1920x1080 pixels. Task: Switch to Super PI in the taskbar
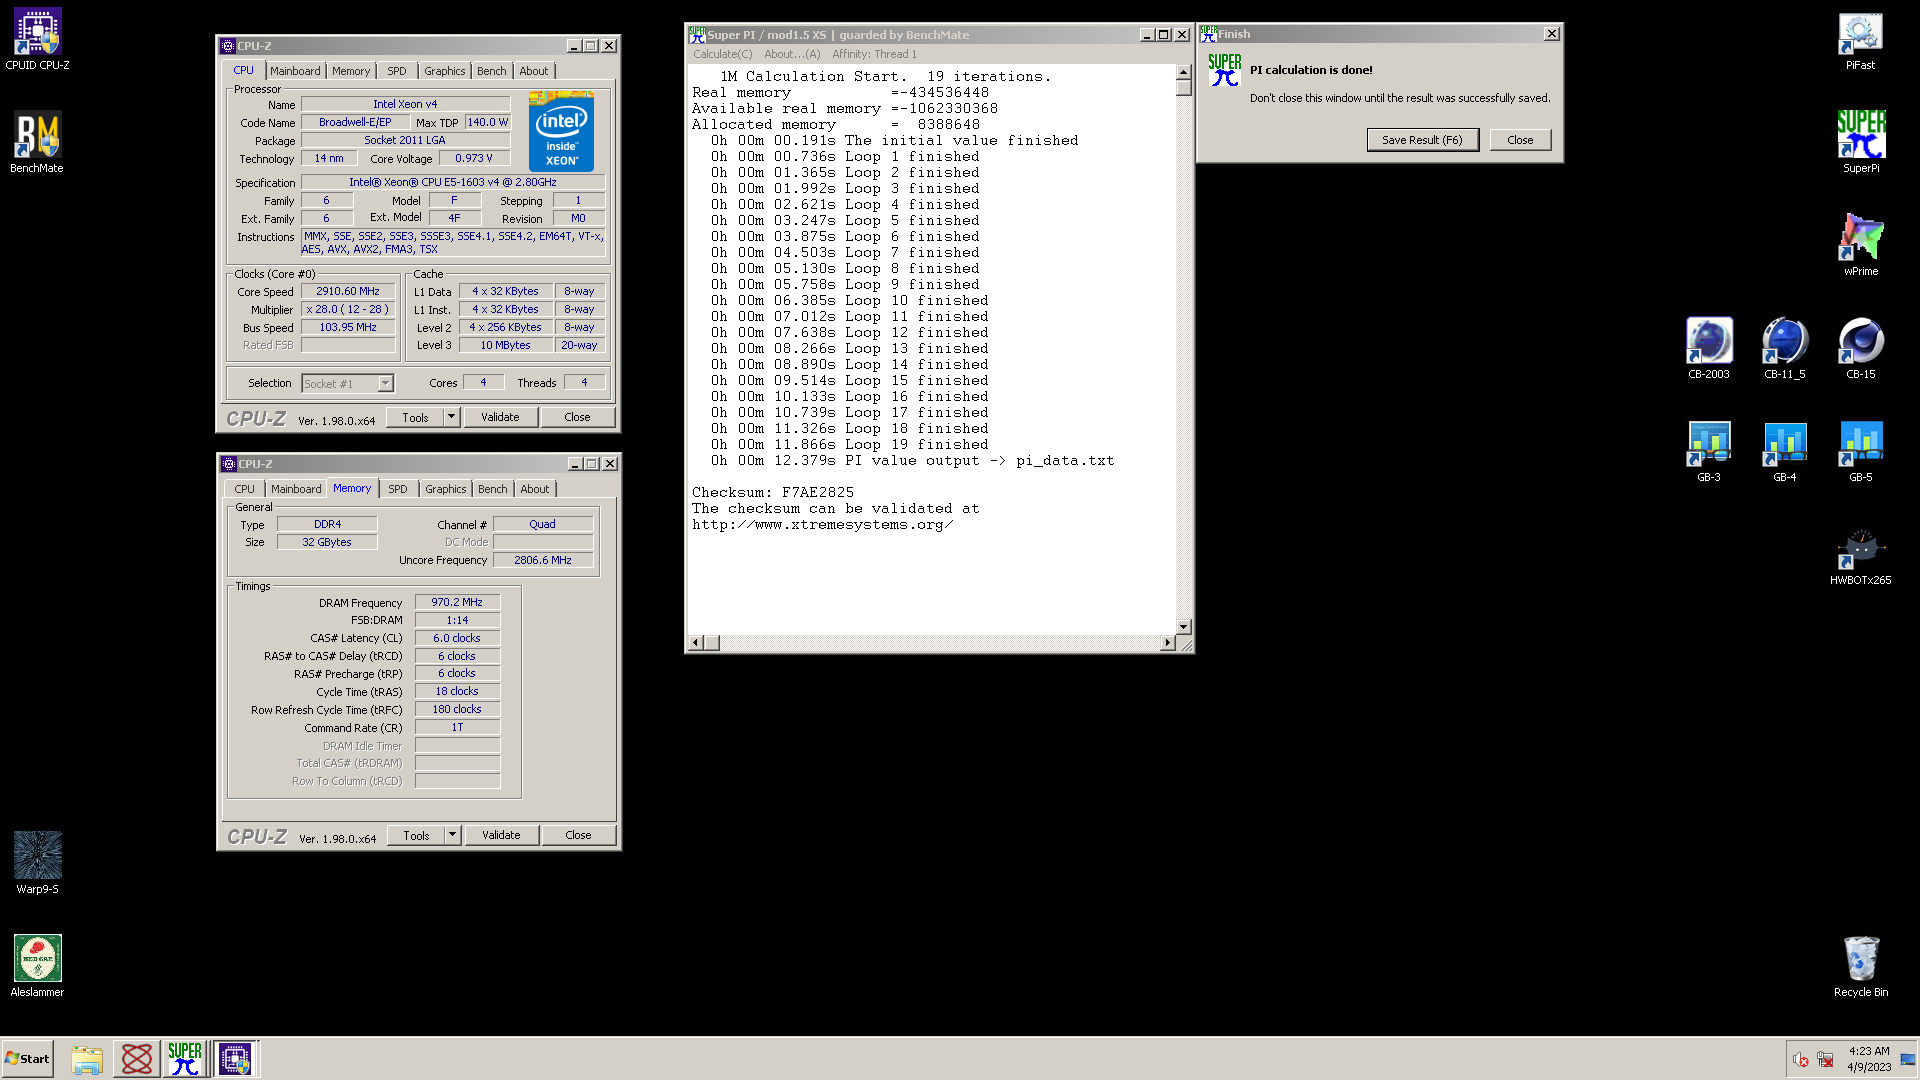click(x=185, y=1059)
